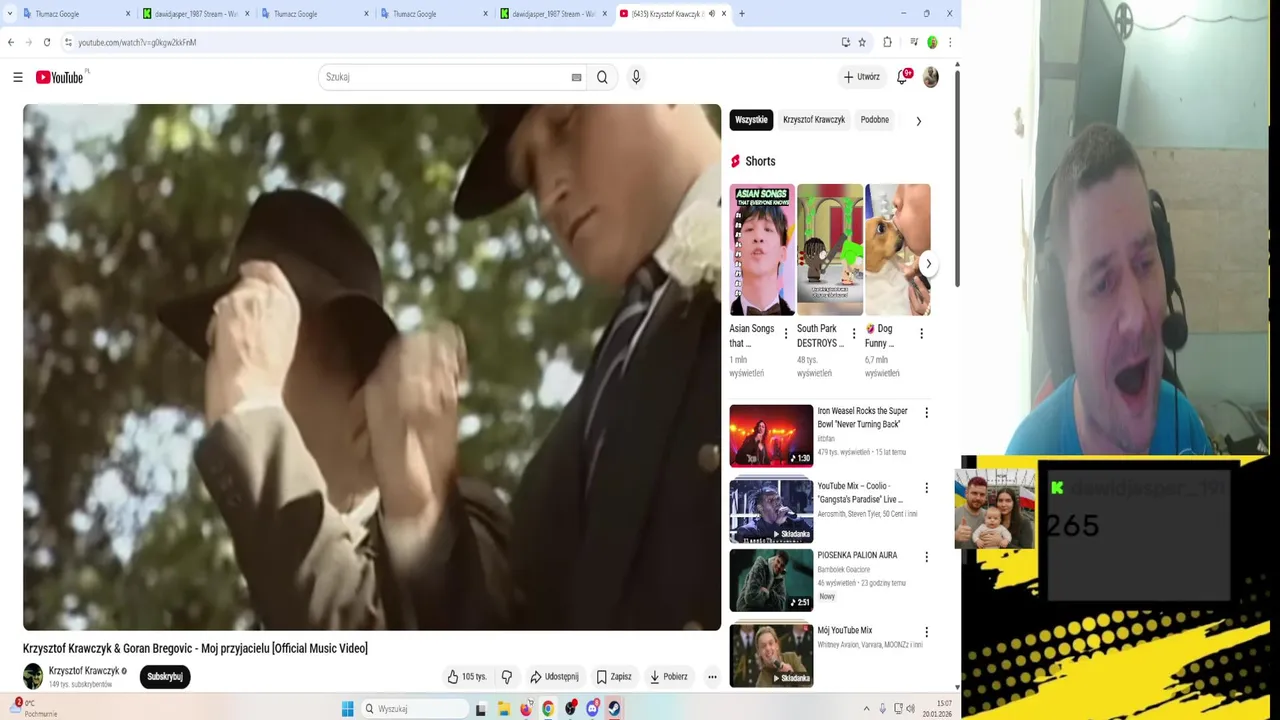Image resolution: width=1280 pixels, height=720 pixels.
Task: Open options for Asian Songs short
Action: tap(786, 334)
